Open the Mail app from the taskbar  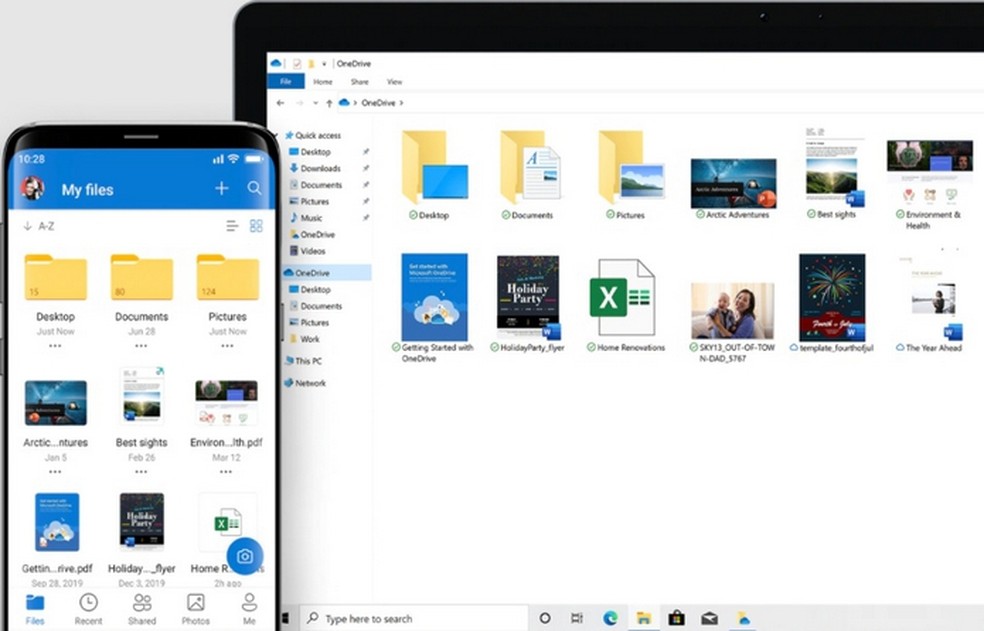click(710, 618)
